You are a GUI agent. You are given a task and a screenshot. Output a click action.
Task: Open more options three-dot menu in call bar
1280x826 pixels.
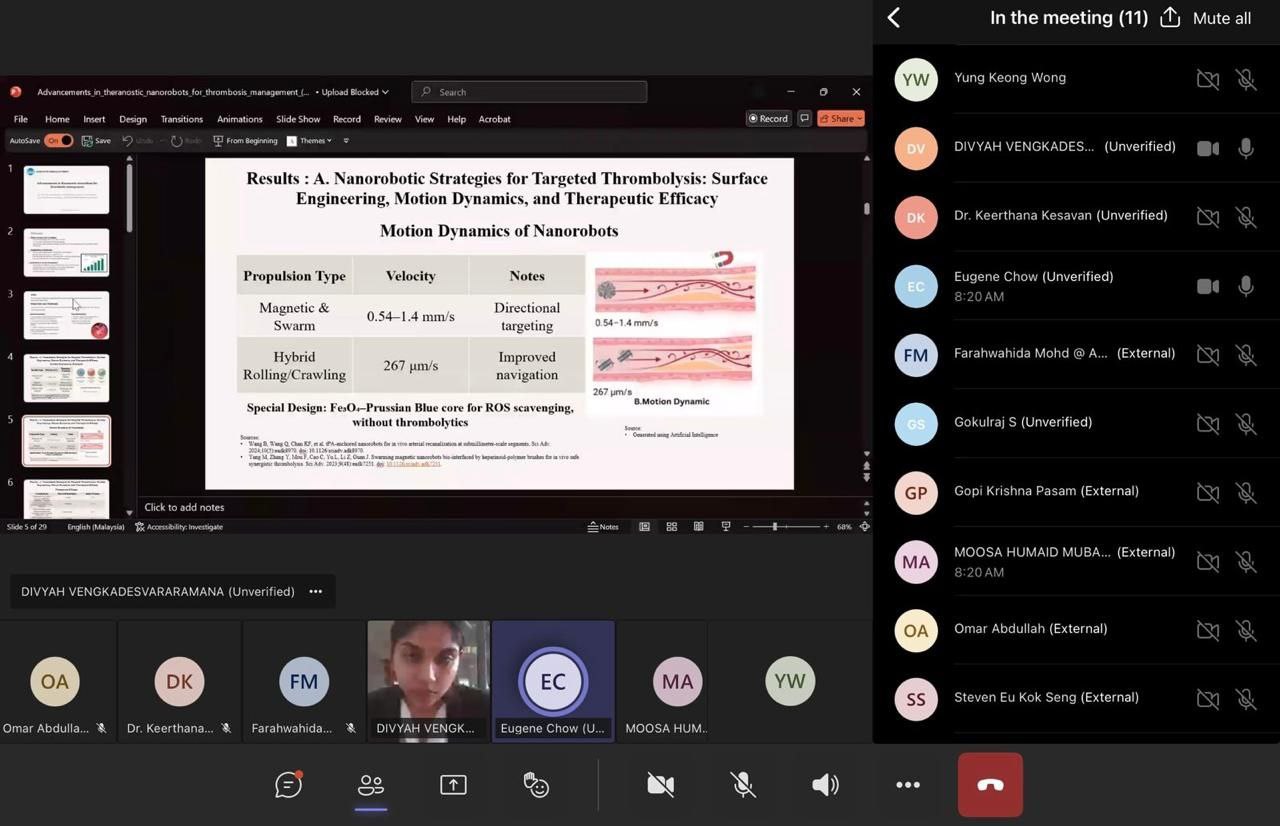[908, 785]
